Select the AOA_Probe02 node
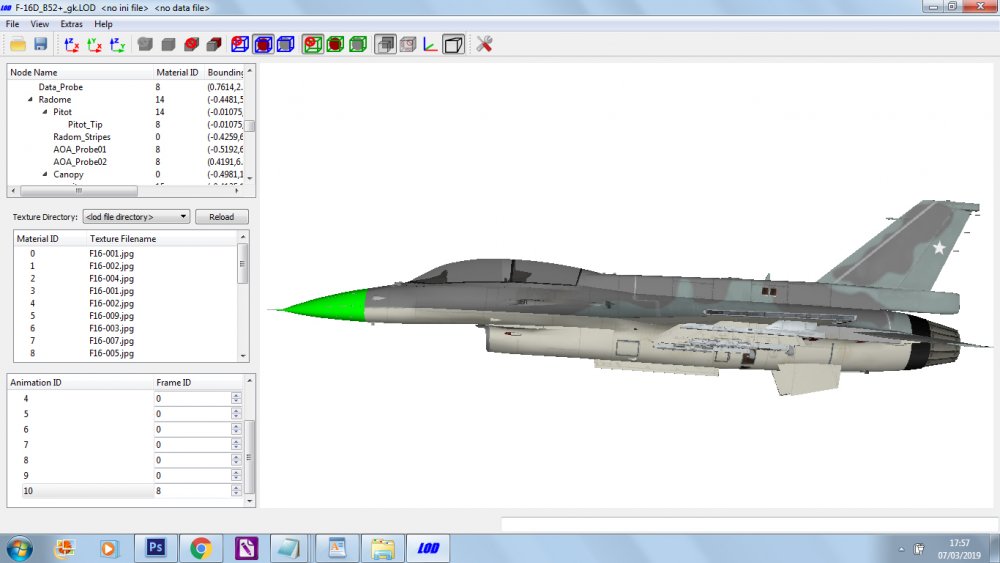This screenshot has height=563, width=1000. 80,161
